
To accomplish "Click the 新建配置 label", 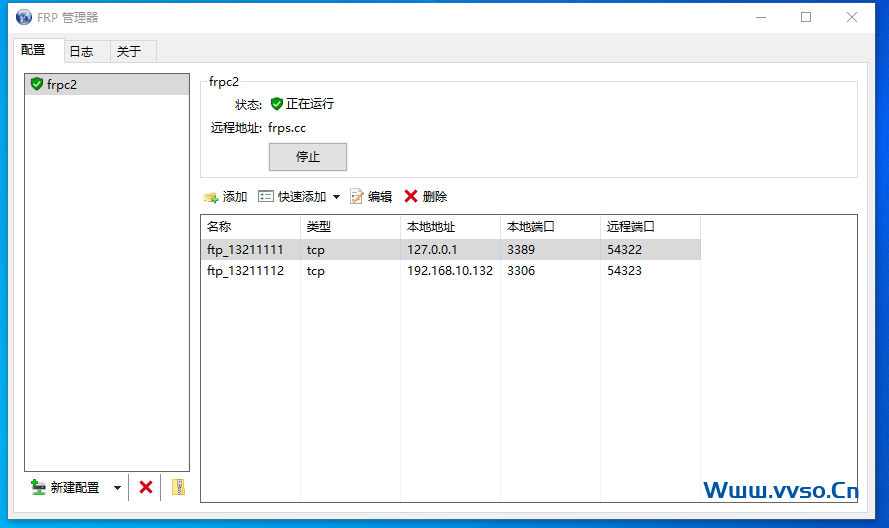I will point(75,488).
